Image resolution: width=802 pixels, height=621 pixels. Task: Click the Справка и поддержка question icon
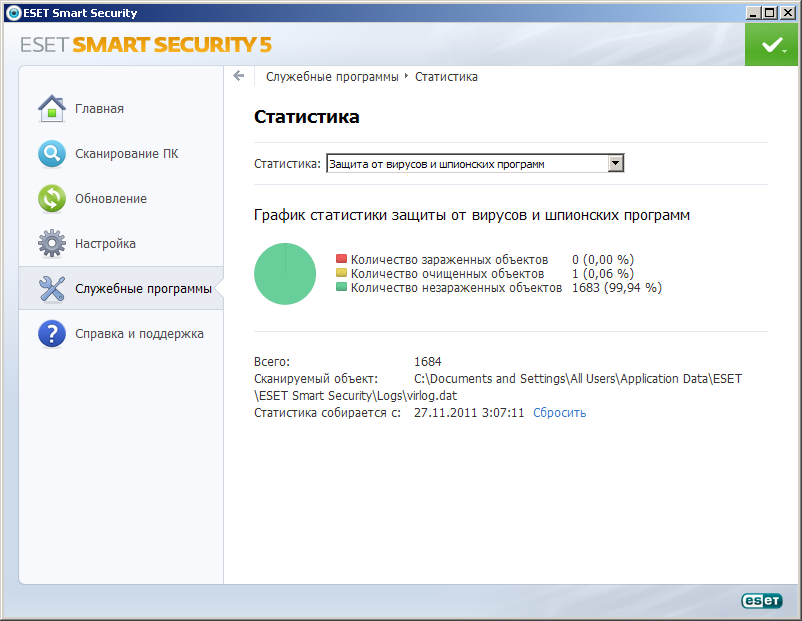[x=51, y=334]
